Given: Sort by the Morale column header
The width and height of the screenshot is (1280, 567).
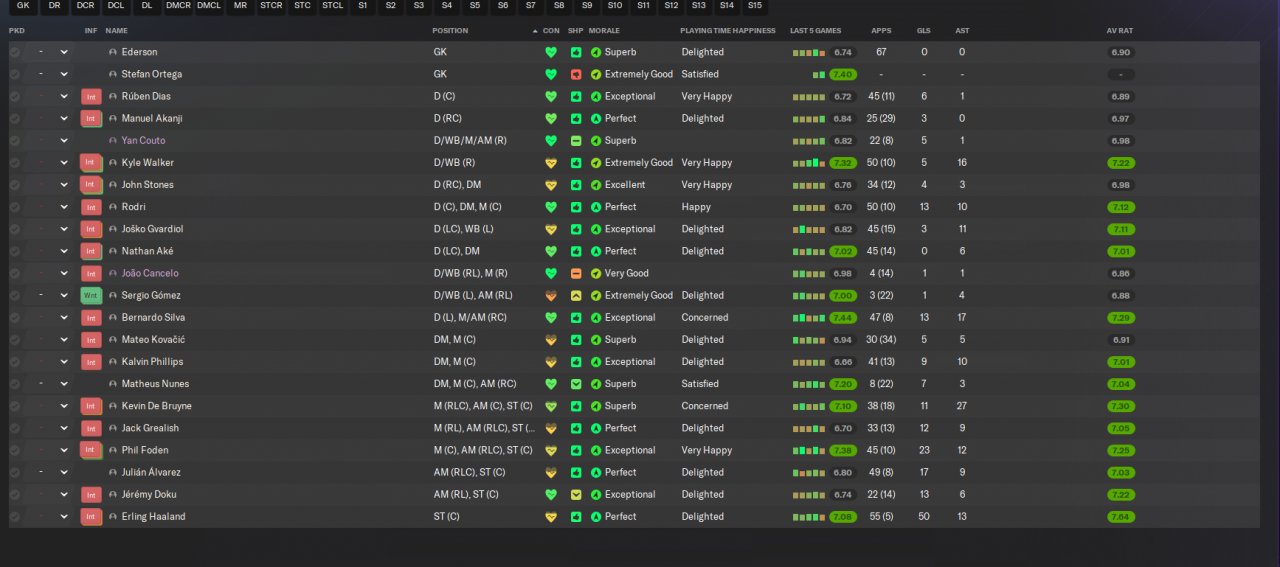Looking at the screenshot, I should pos(604,31).
